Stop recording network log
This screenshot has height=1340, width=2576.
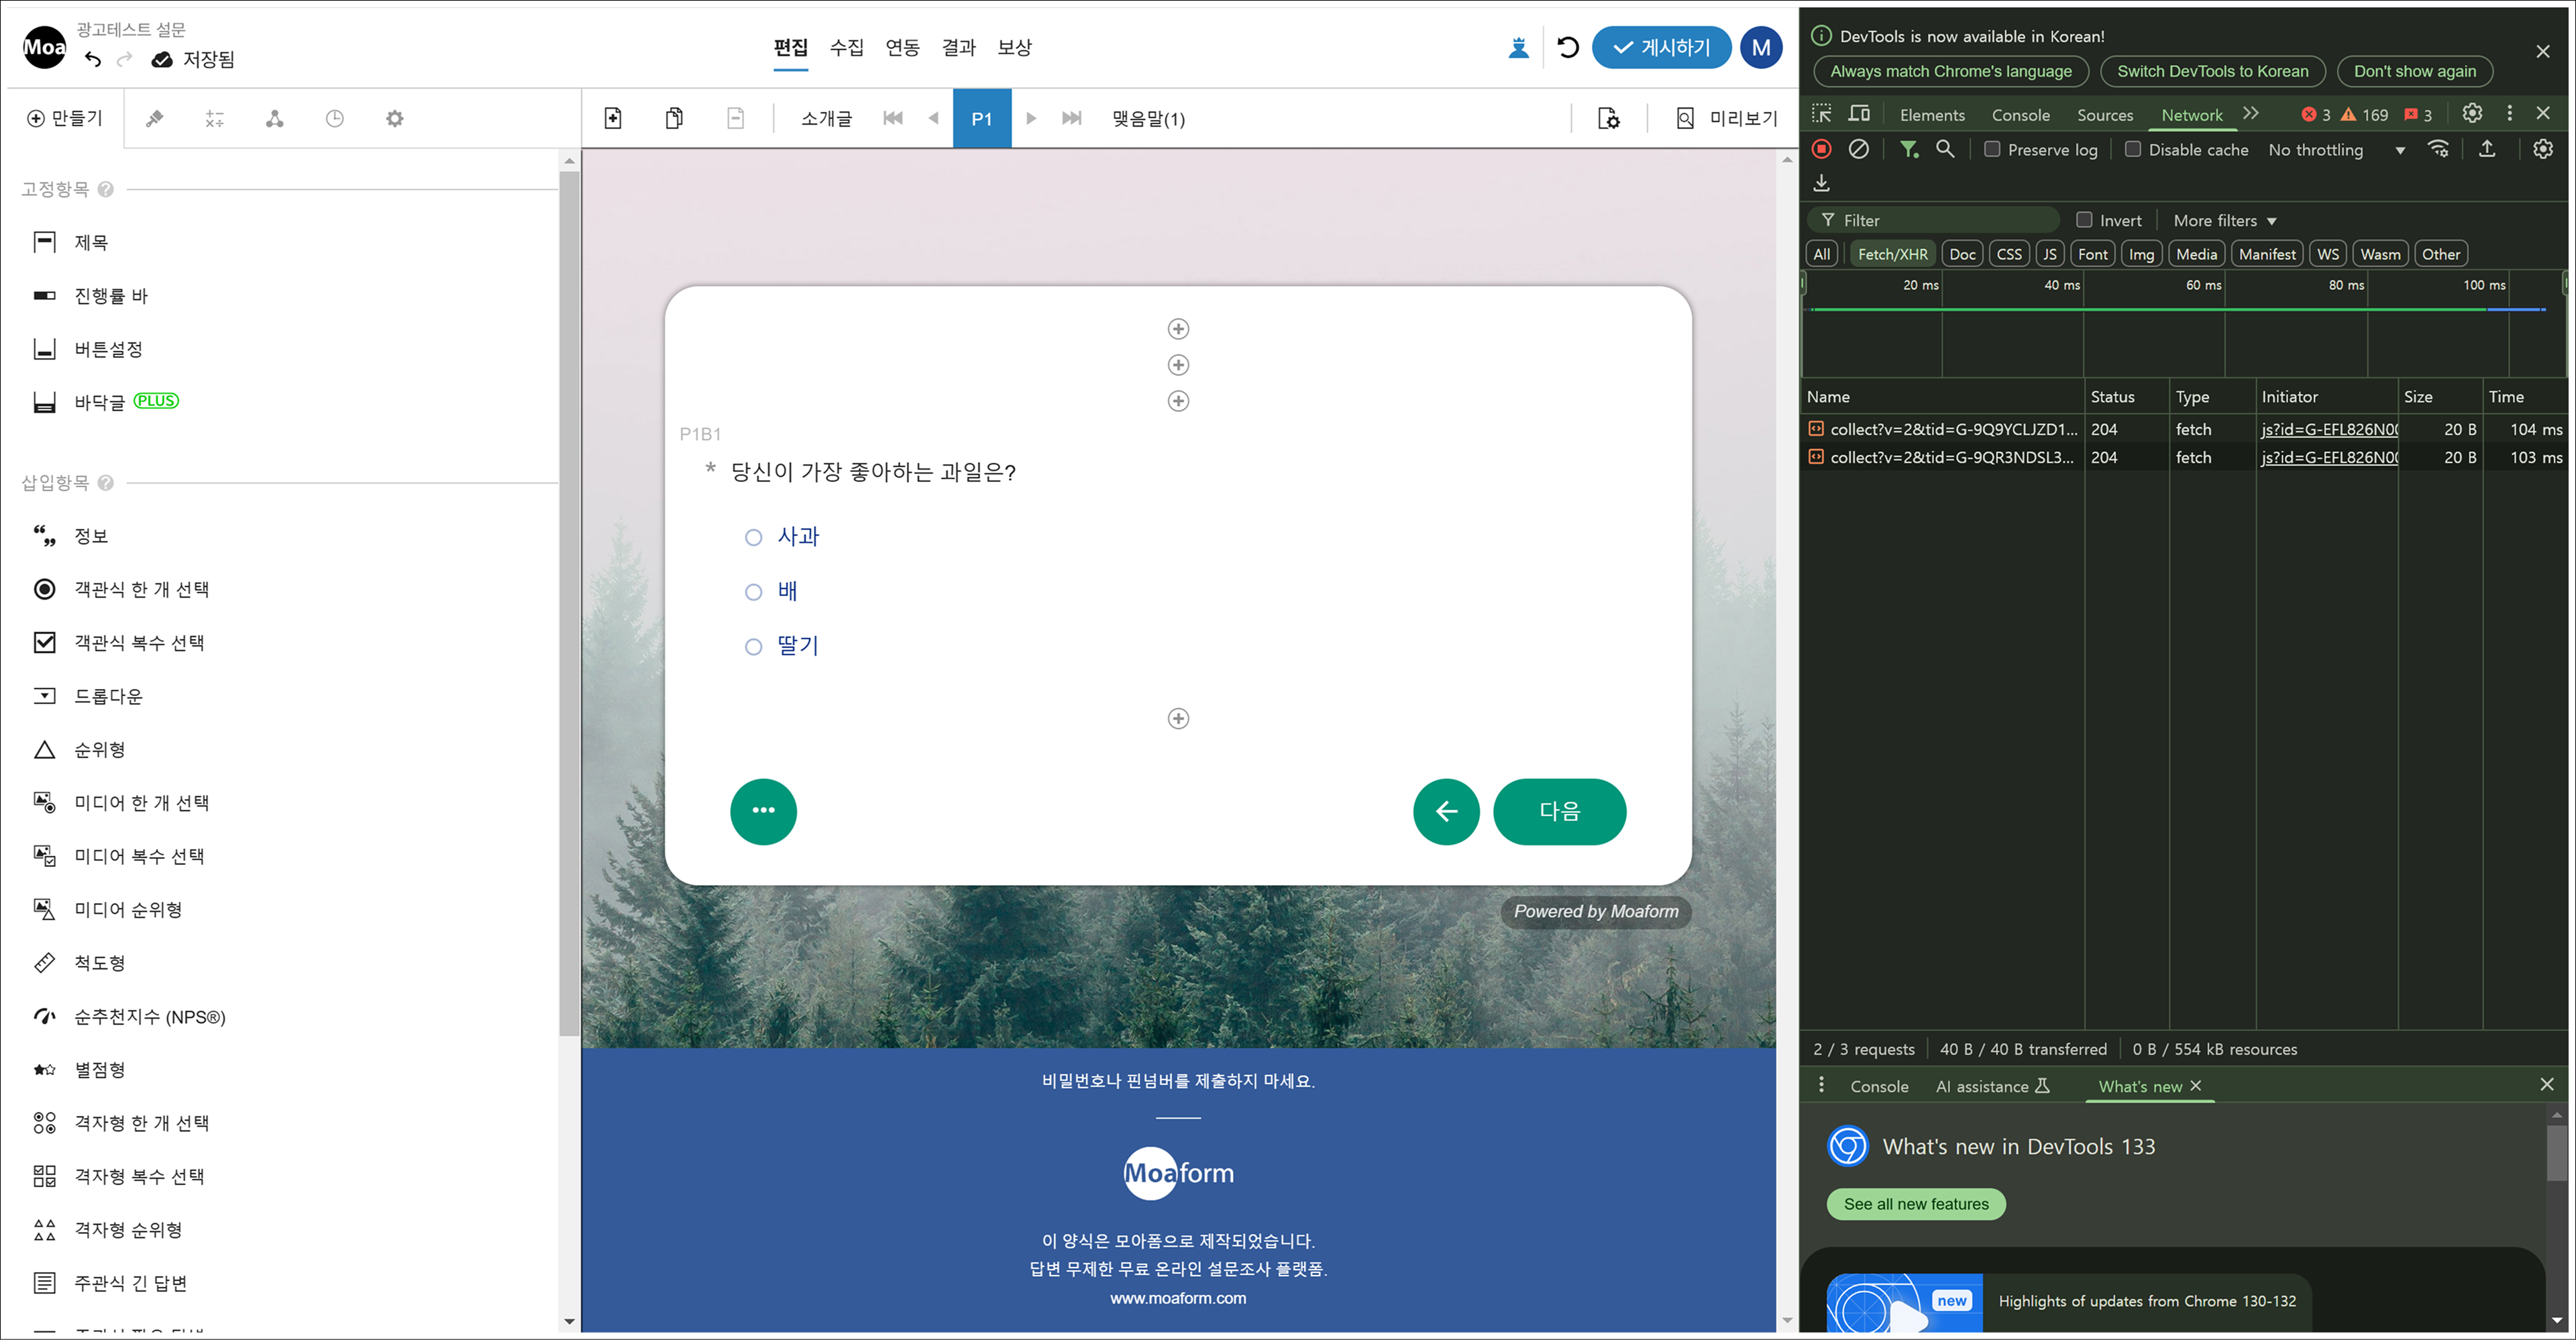click(x=1822, y=149)
